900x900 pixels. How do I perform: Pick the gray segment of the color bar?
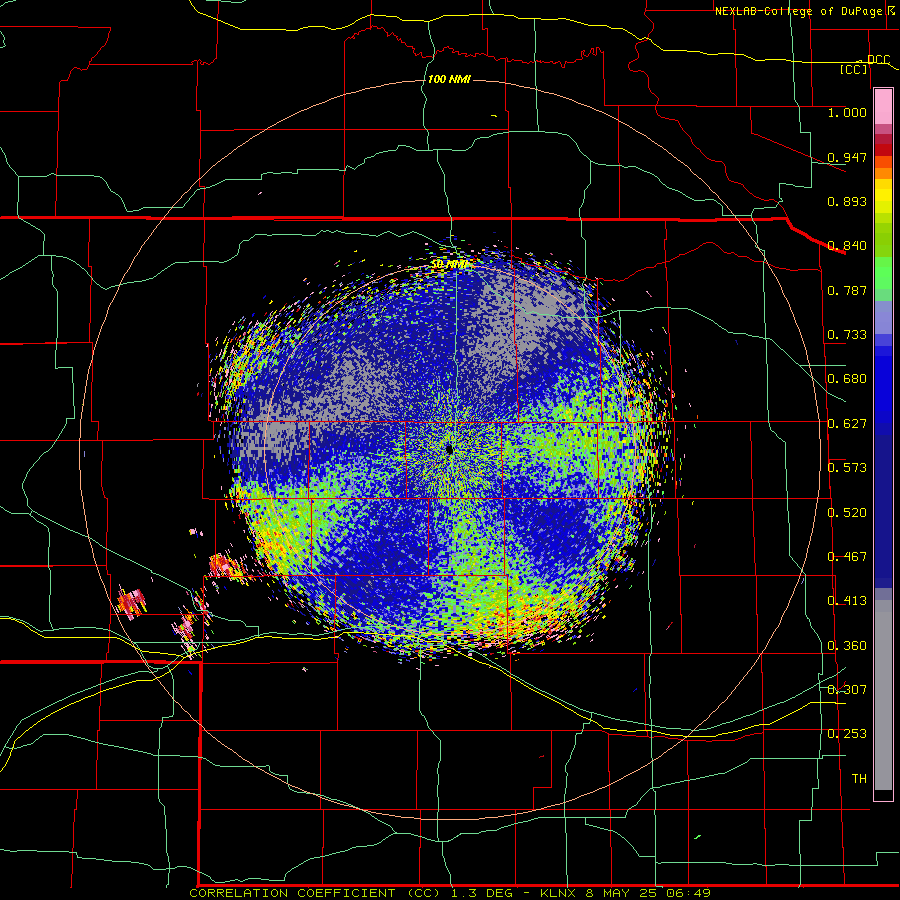pyautogui.click(x=883, y=695)
